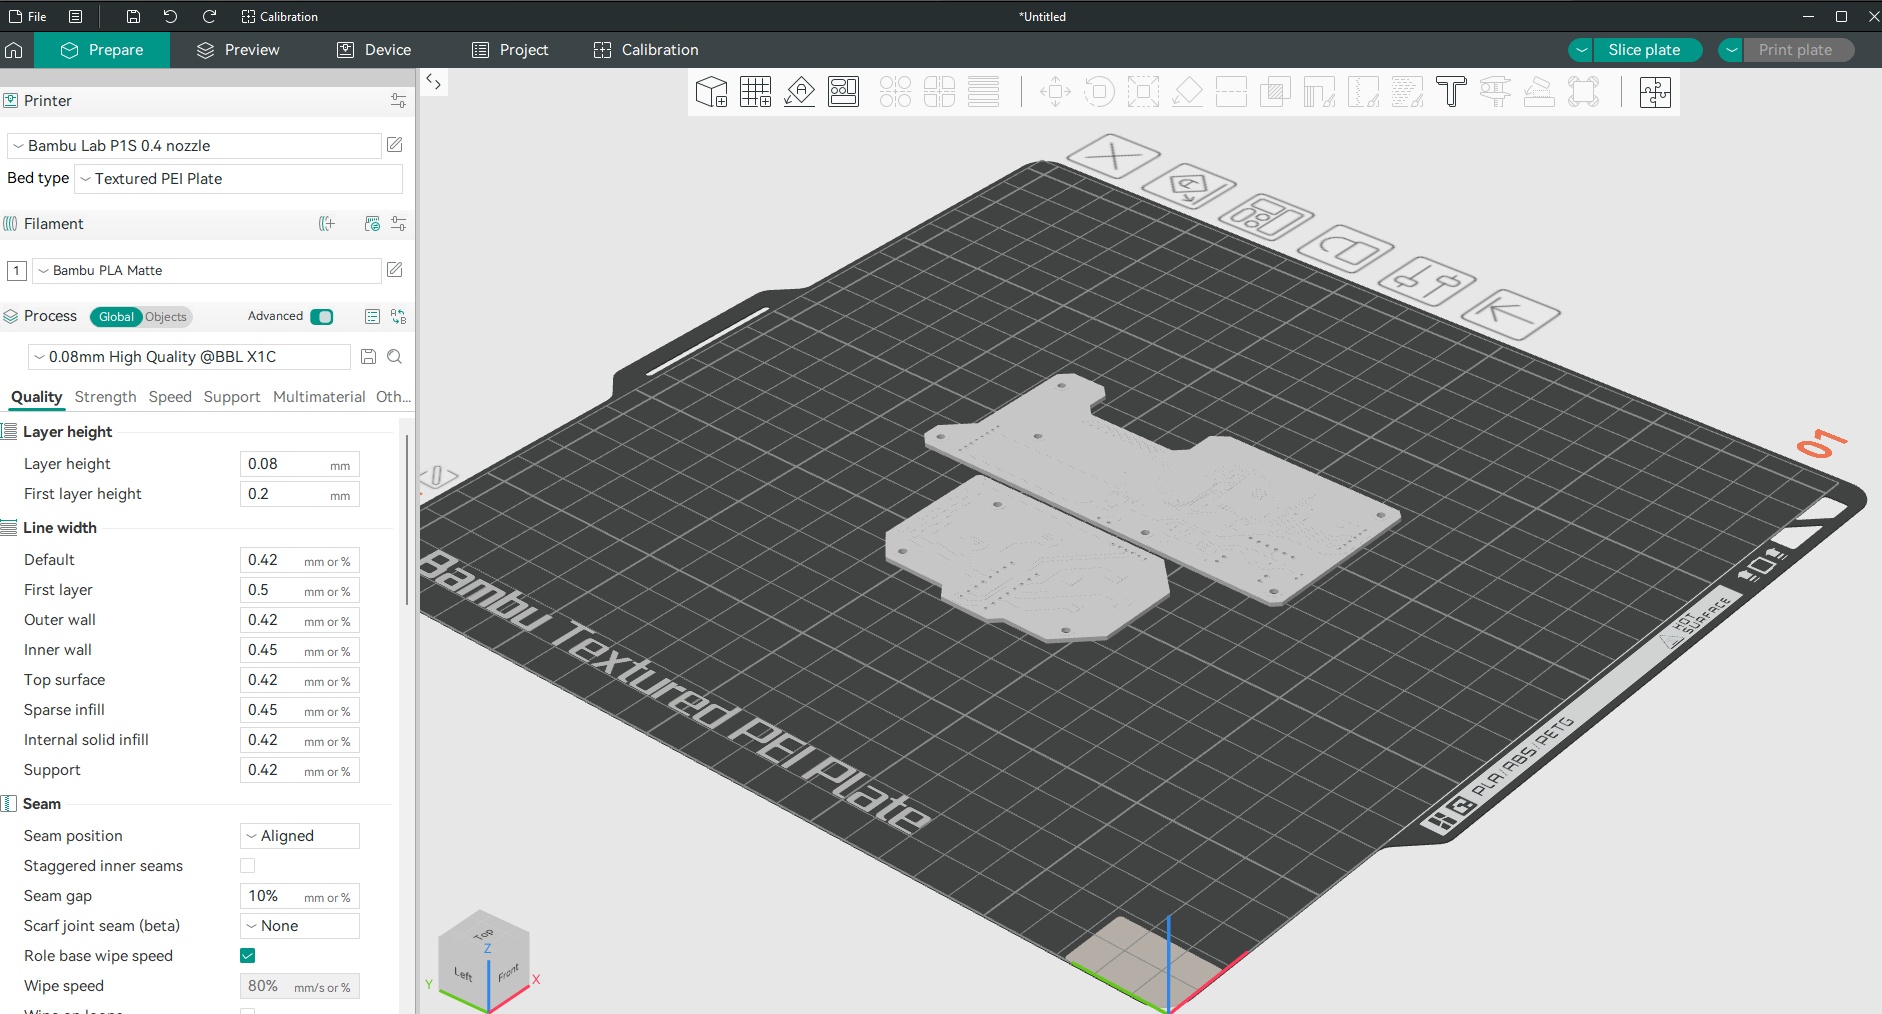Image resolution: width=1882 pixels, height=1014 pixels.
Task: Edit the Bambu PLA Matte filament preset
Action: (x=395, y=270)
